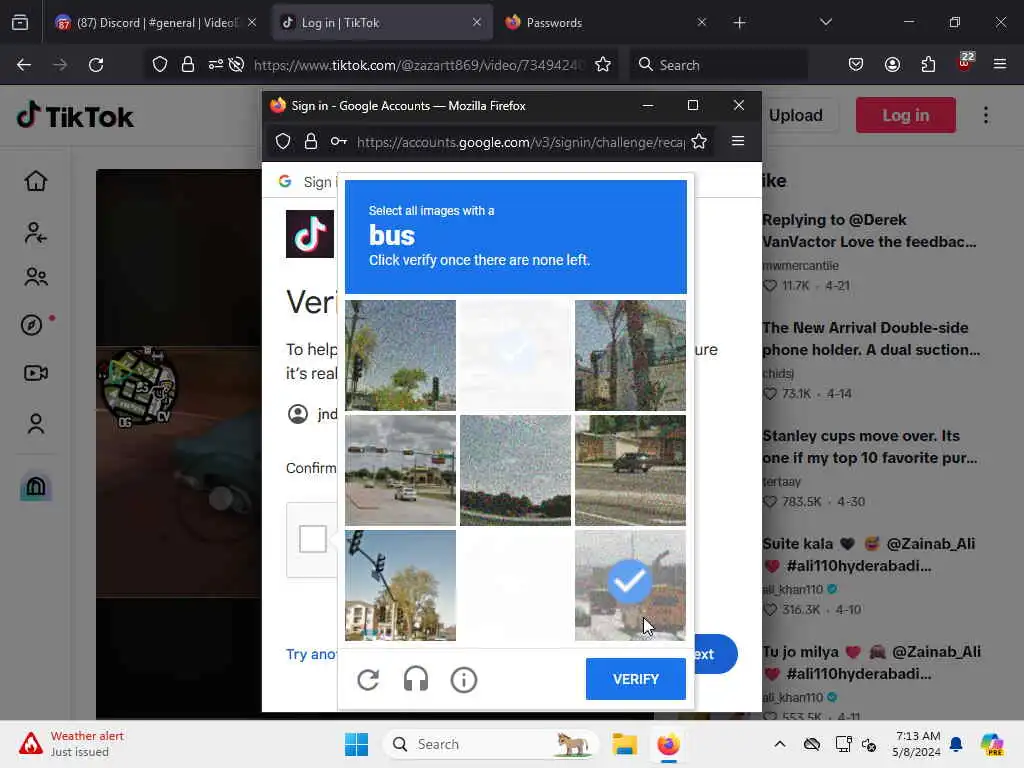Click the VERIFY button
Image resolution: width=1024 pixels, height=768 pixels.
(x=635, y=679)
